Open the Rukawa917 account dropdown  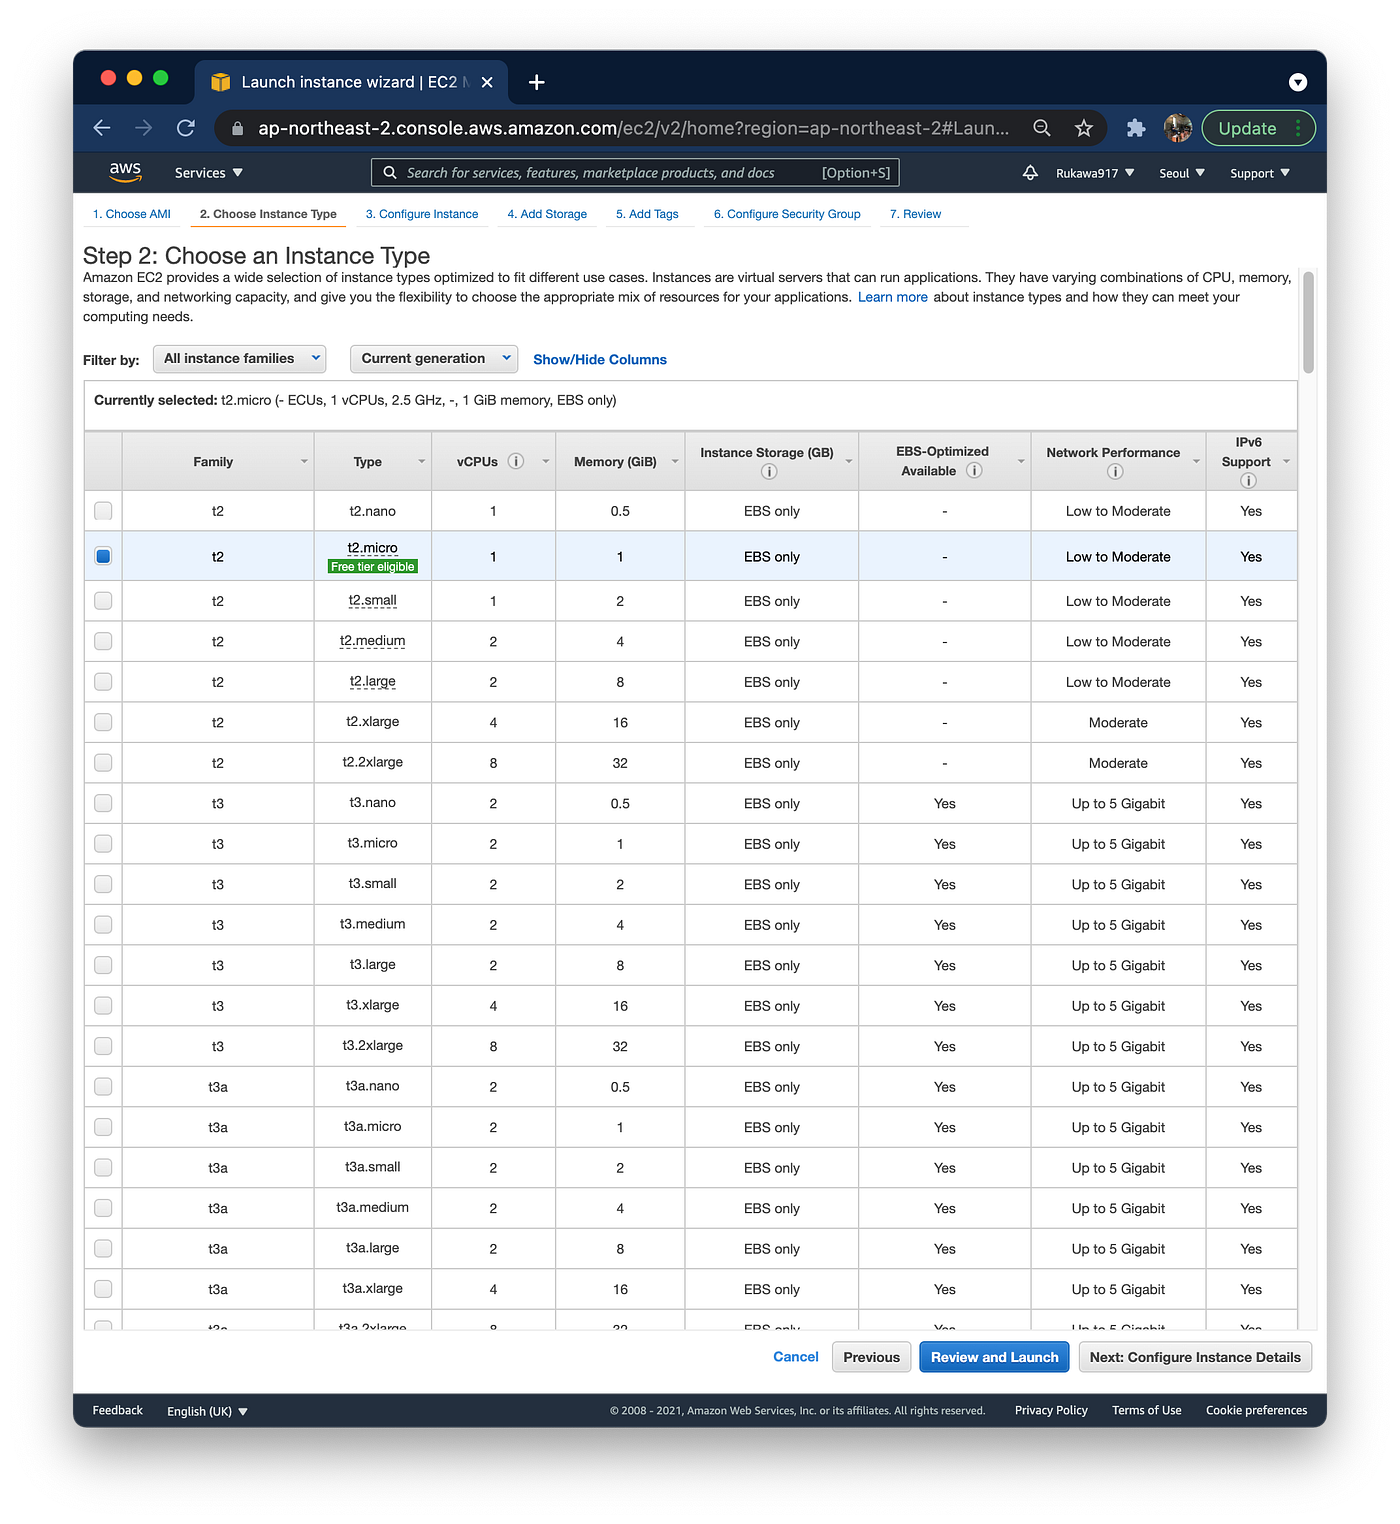(1095, 173)
